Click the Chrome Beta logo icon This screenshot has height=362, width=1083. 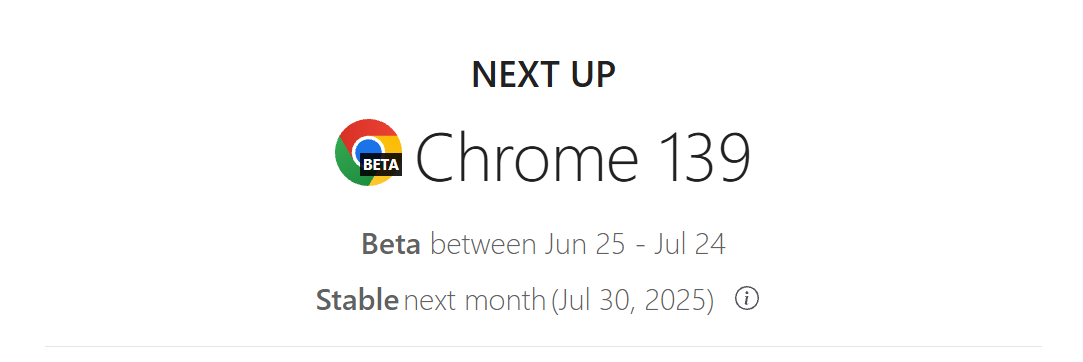coord(368,152)
